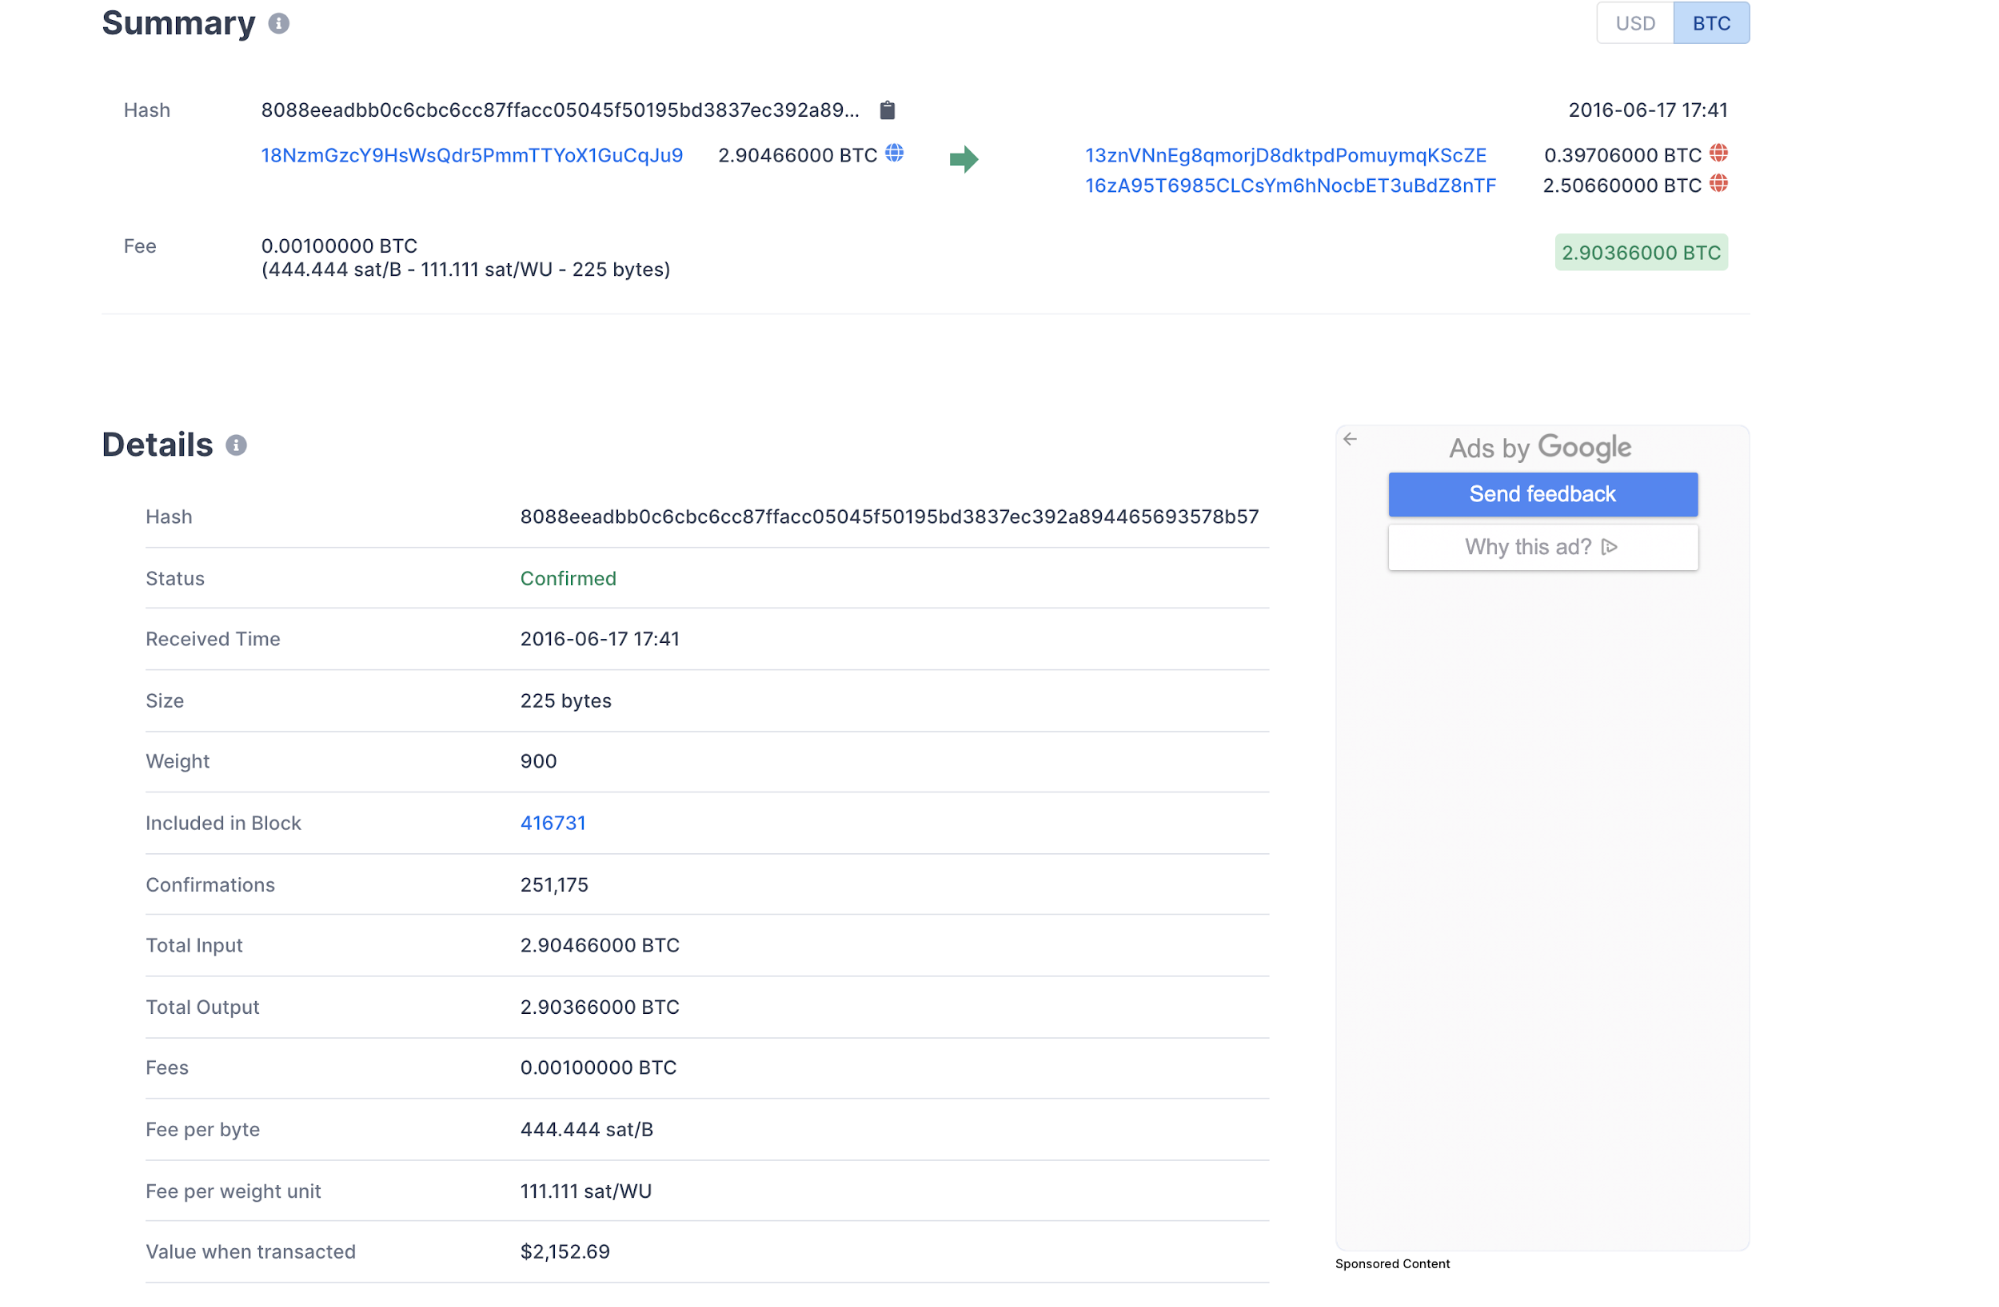
Task: Open block 416731 link
Action: click(550, 823)
